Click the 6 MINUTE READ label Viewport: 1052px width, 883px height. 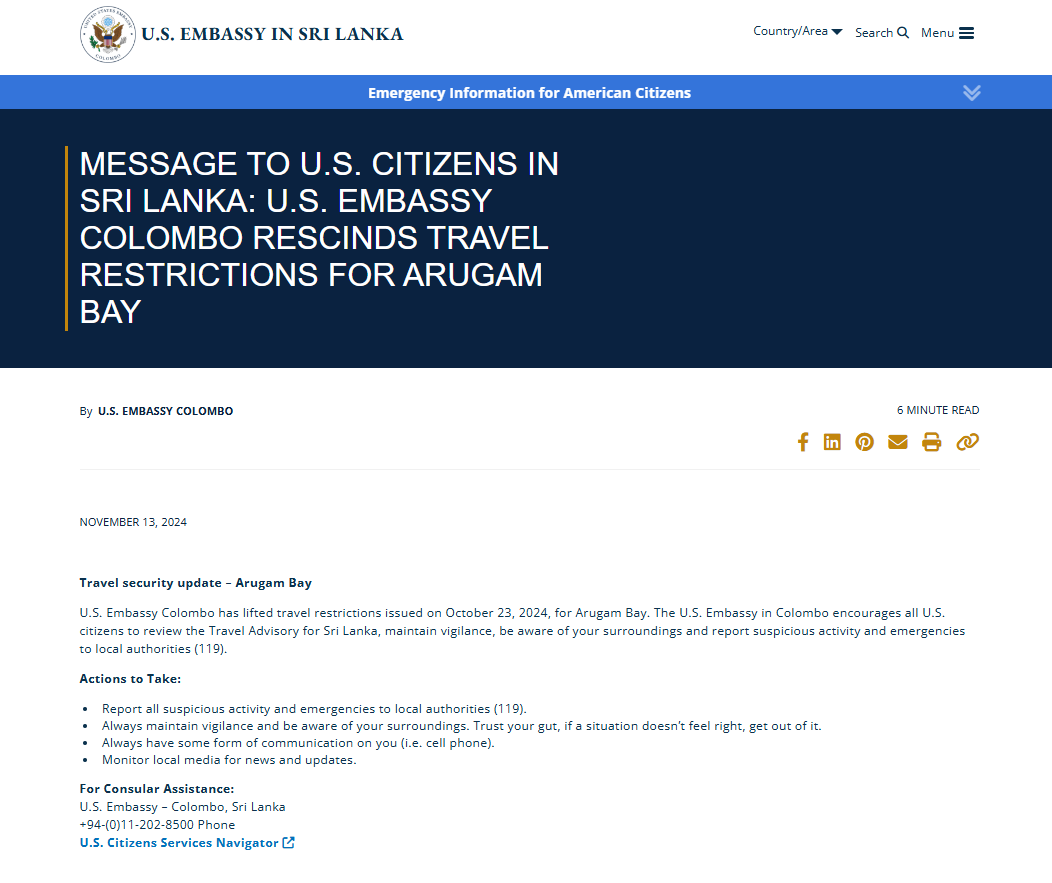[938, 410]
